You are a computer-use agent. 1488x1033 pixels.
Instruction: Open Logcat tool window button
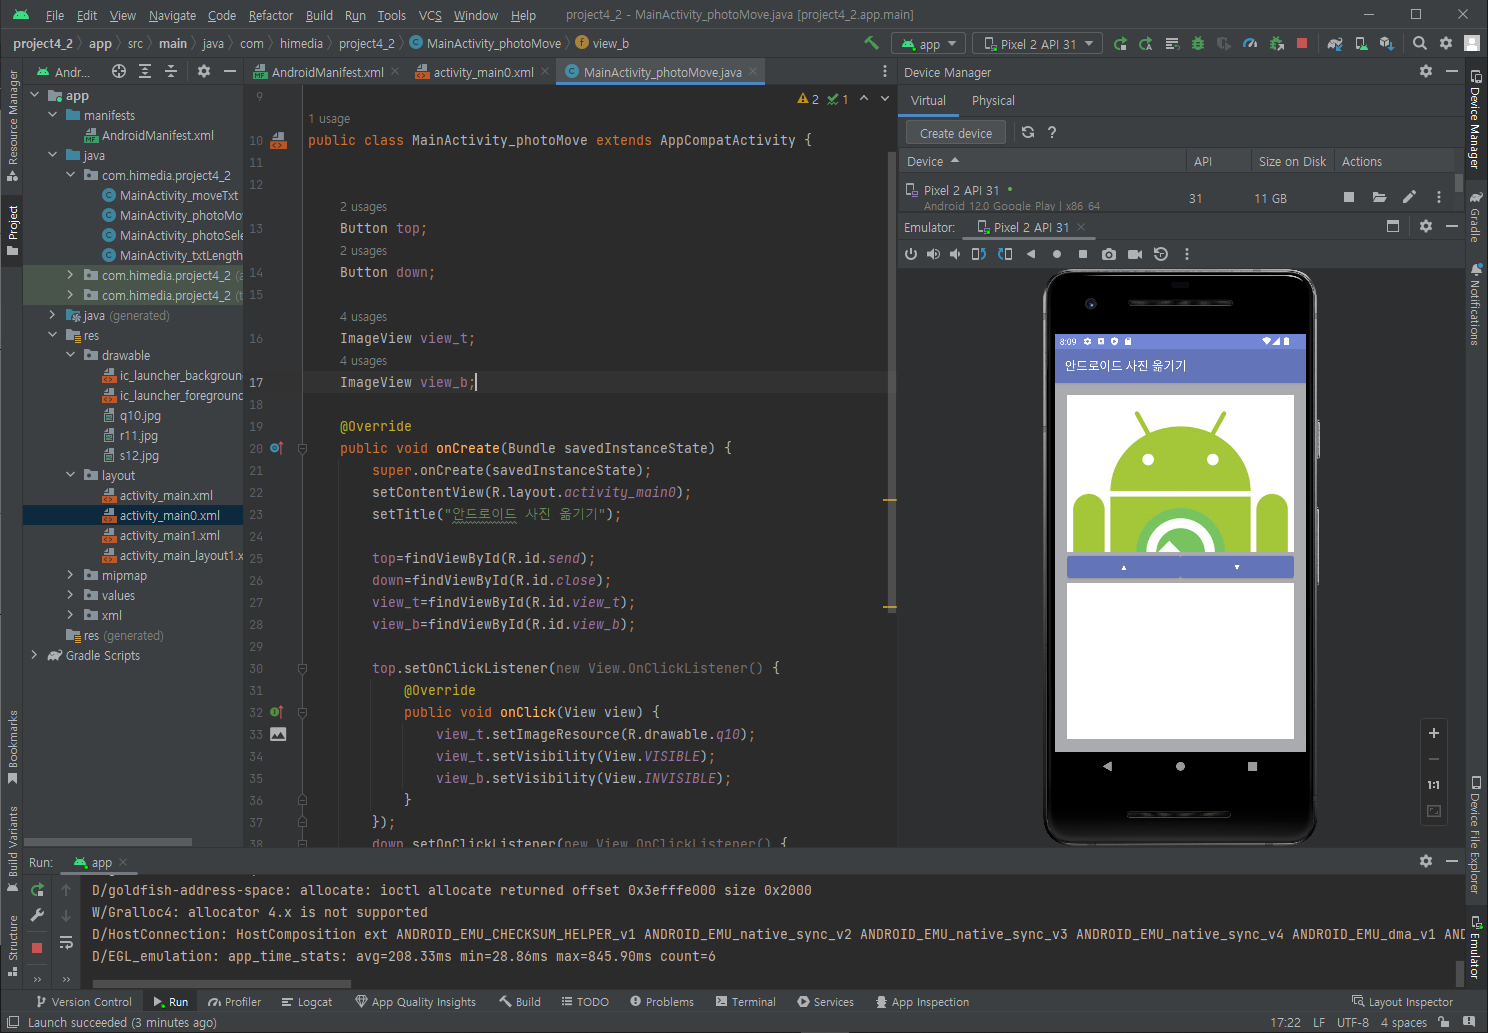(307, 1002)
